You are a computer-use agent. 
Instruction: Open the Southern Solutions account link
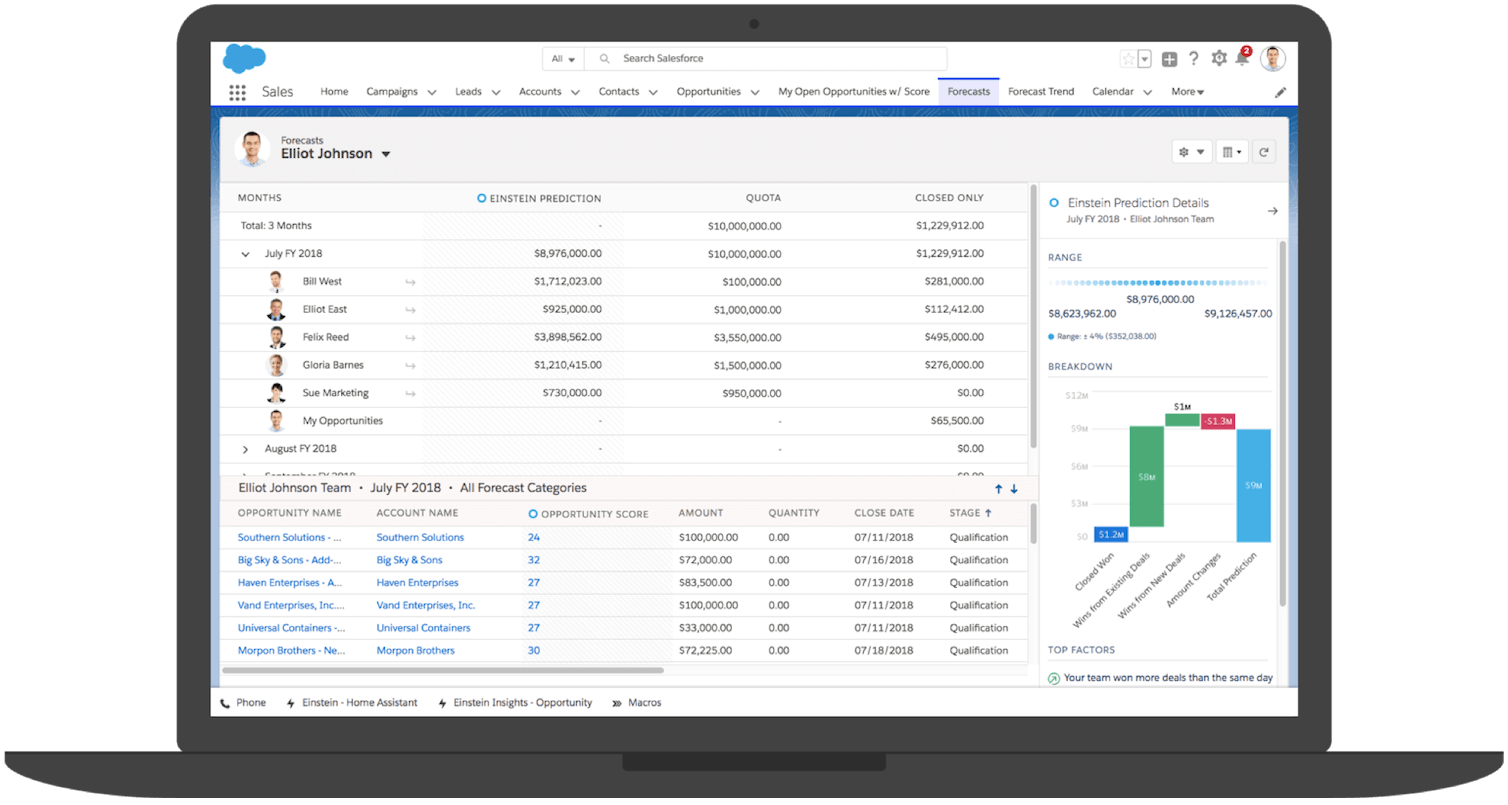(x=420, y=537)
